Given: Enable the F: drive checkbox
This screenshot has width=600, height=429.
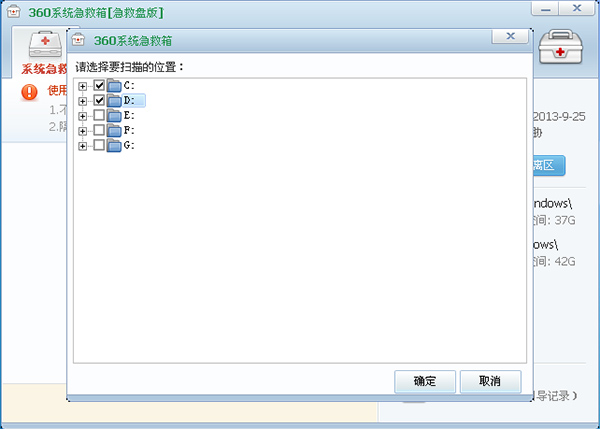Looking at the screenshot, I should 99,130.
